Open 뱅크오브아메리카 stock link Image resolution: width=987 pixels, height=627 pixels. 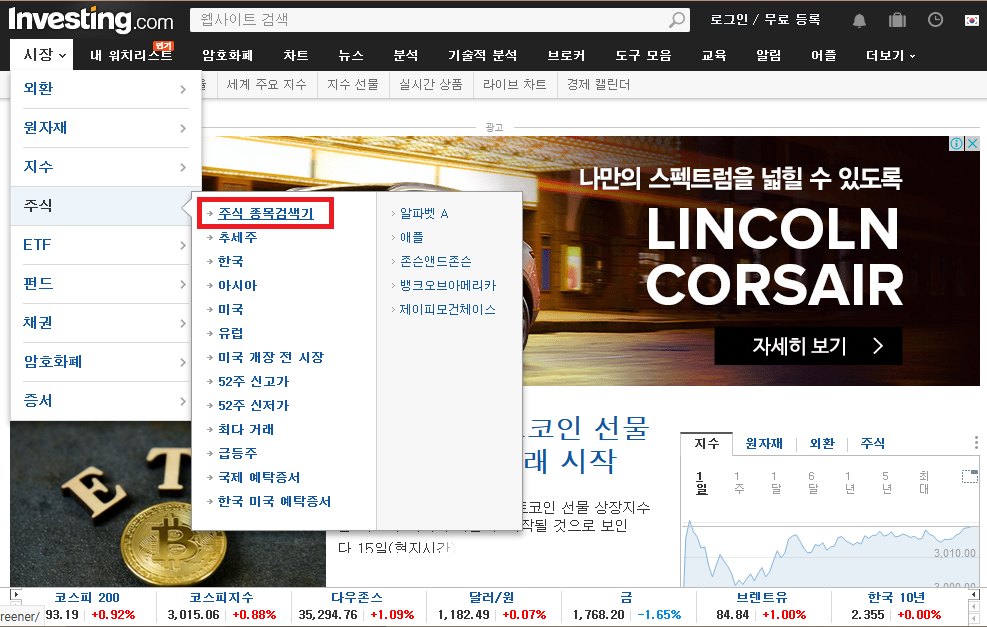[448, 285]
